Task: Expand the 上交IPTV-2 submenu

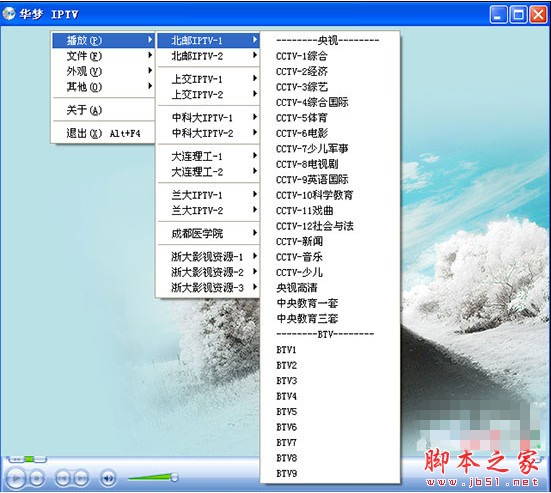Action: pyautogui.click(x=208, y=94)
